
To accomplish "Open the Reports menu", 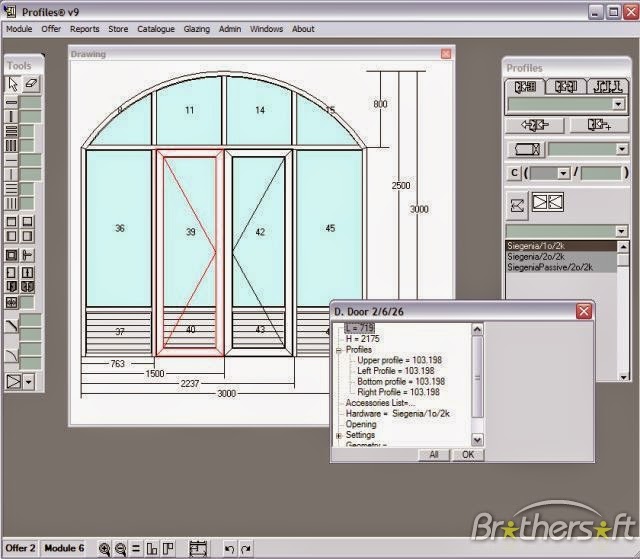I will coord(84,29).
